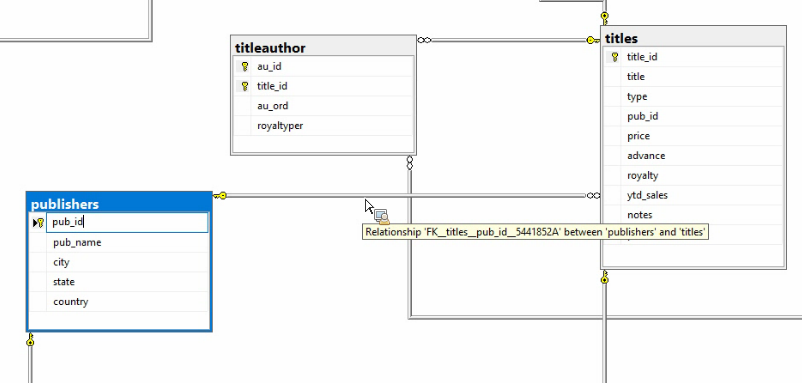The image size is (802, 383).
Task: Click the pub_id edit field in publishers
Action: pyautogui.click(x=127, y=222)
